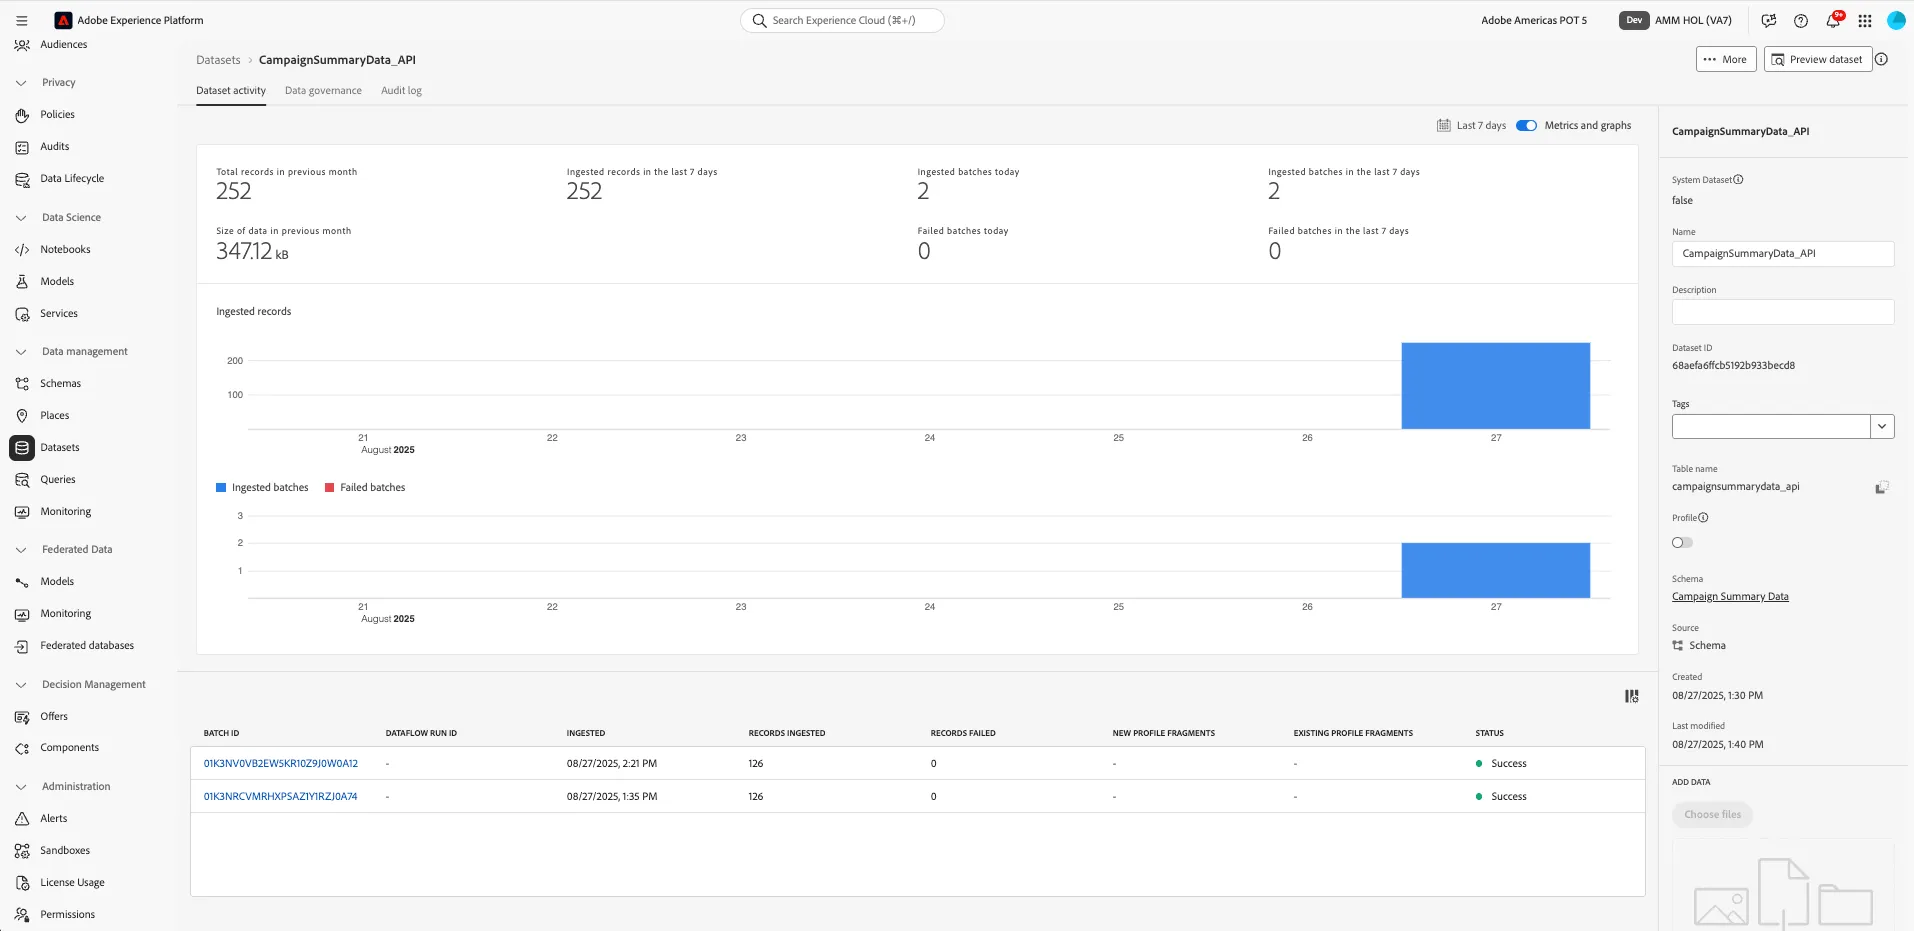1914x931 pixels.
Task: Copy the table name campaignsummarydata_api
Action: tap(1881, 487)
